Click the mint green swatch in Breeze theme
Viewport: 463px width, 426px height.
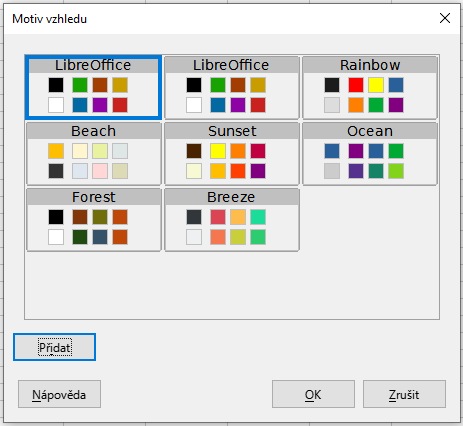click(x=258, y=217)
